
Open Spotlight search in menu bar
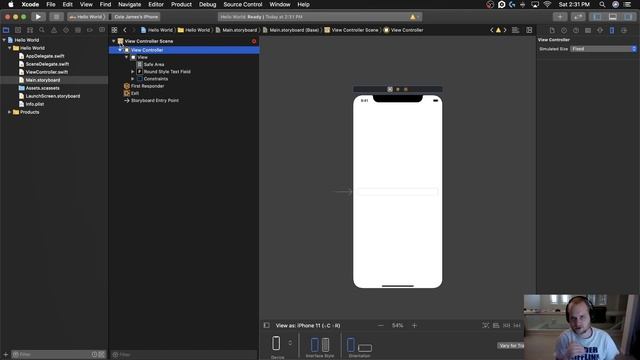click(602, 4)
